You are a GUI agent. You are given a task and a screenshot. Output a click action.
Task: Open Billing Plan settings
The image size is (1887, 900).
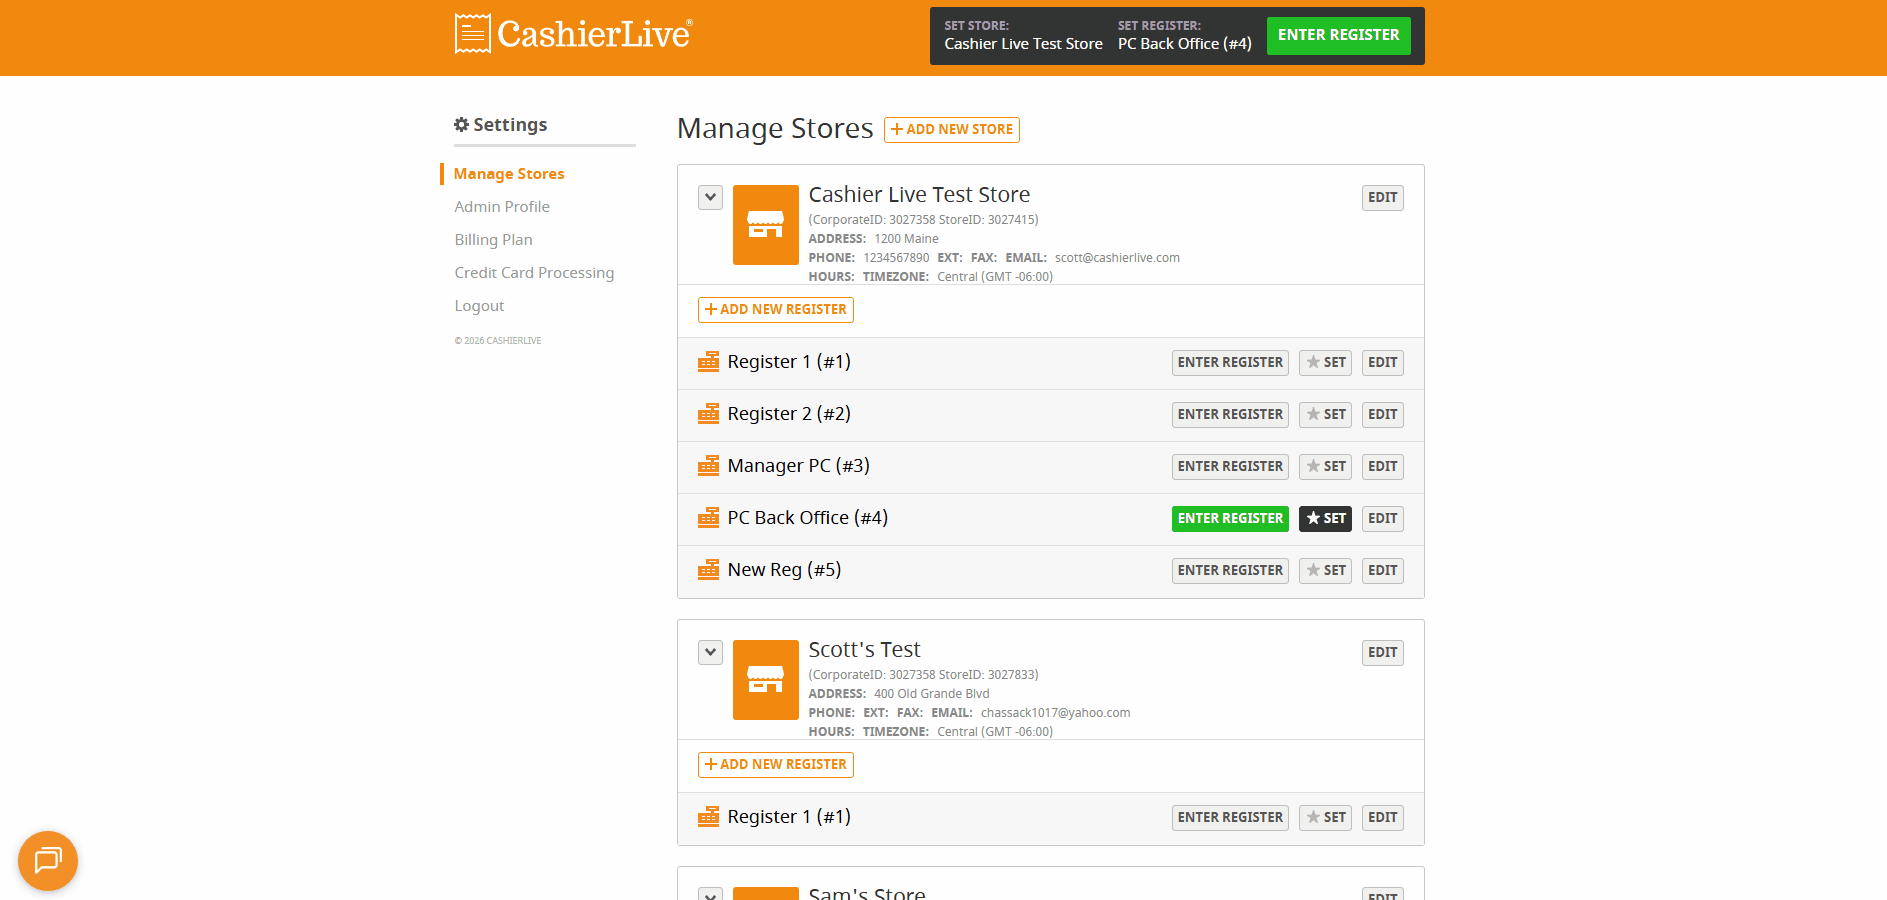point(493,240)
